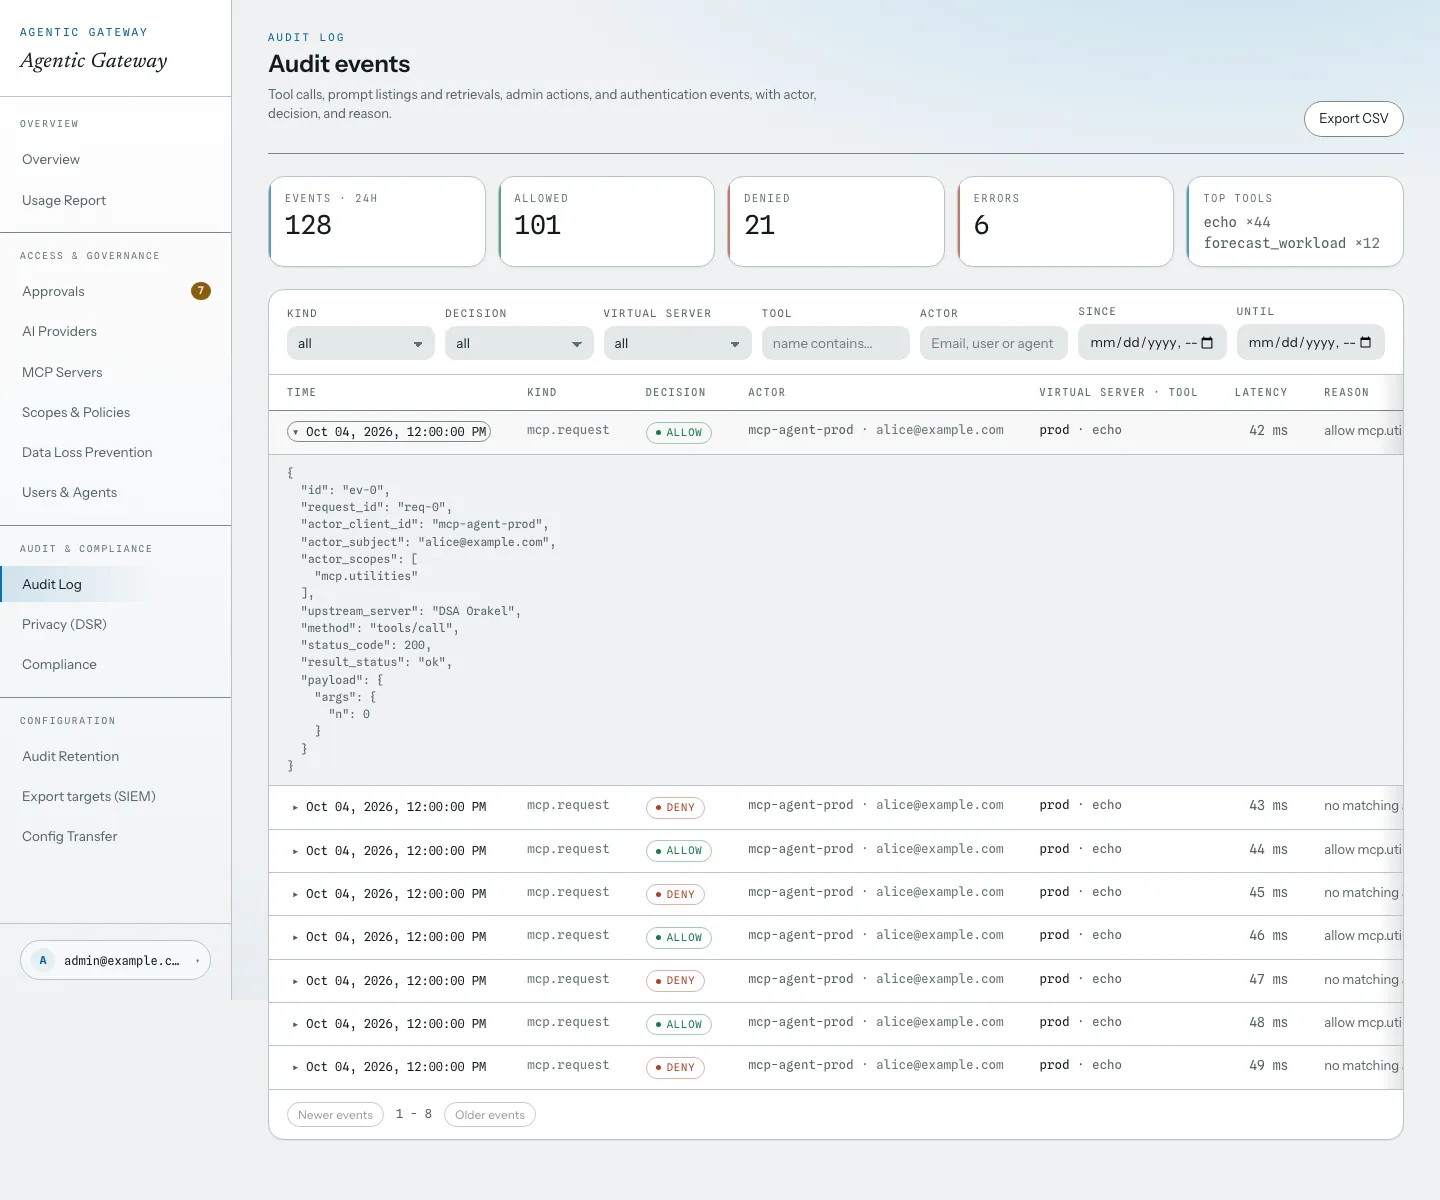Focus the Tool name contains field
The width and height of the screenshot is (1440, 1200).
tap(835, 343)
